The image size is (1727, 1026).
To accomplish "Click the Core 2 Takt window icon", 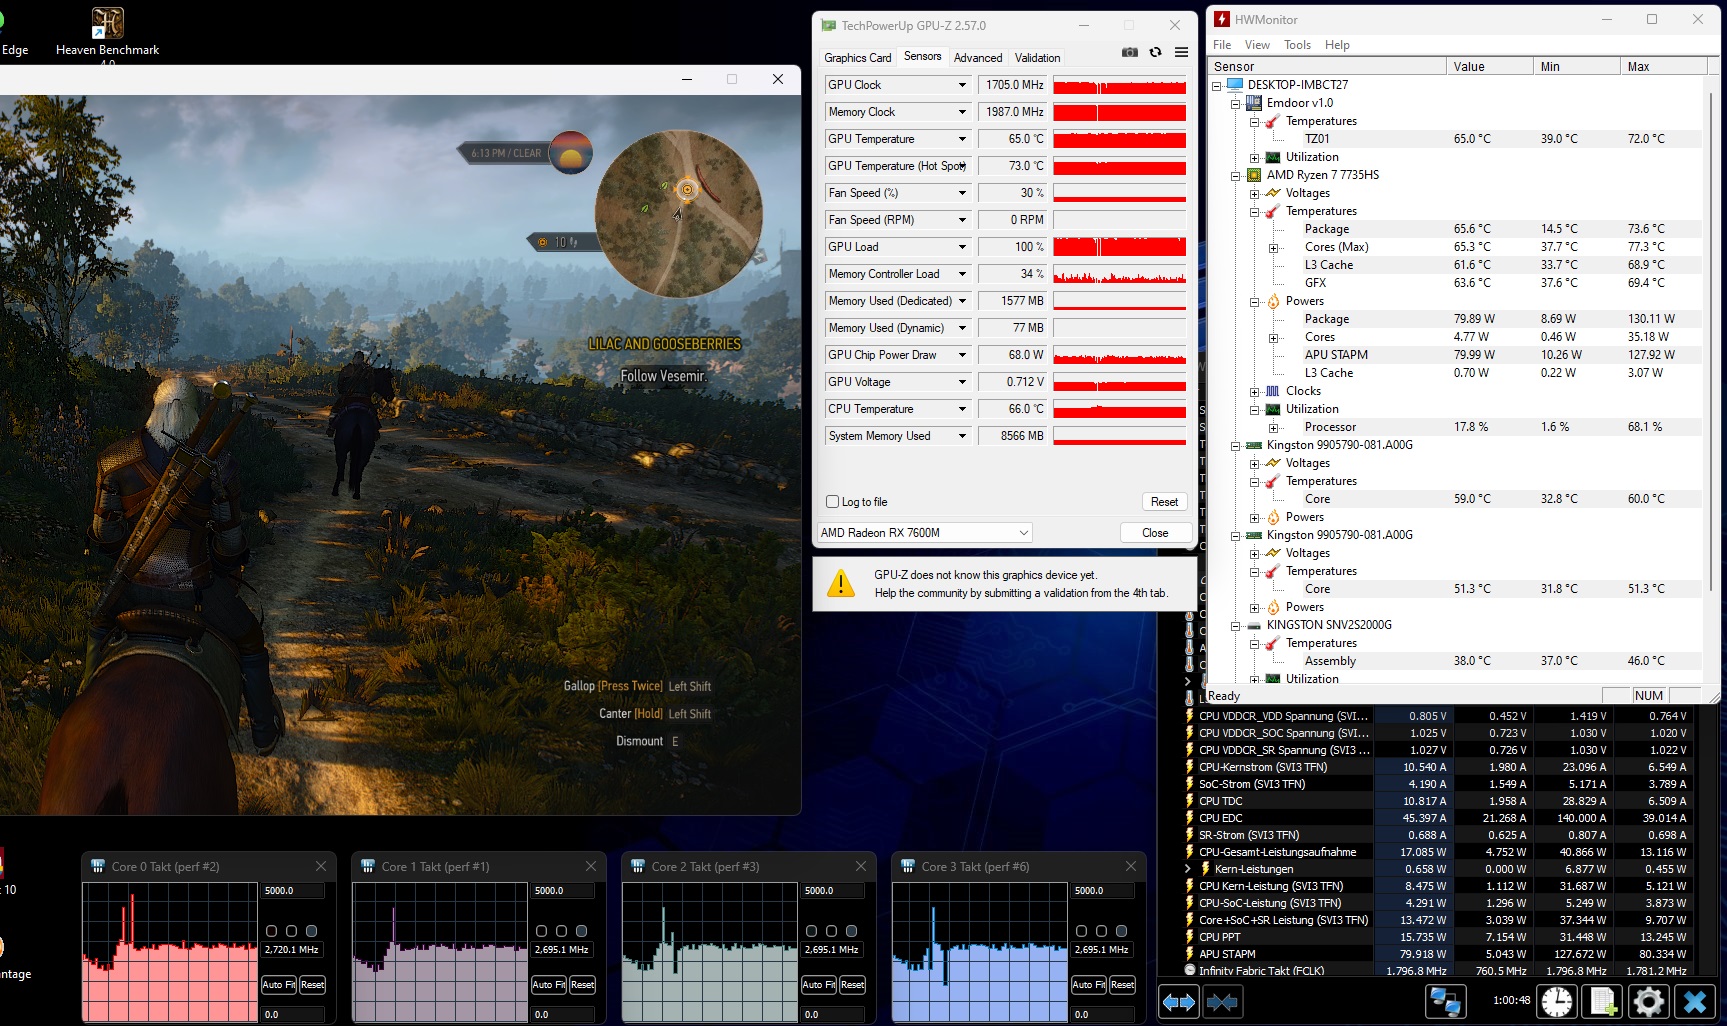I will pos(638,866).
